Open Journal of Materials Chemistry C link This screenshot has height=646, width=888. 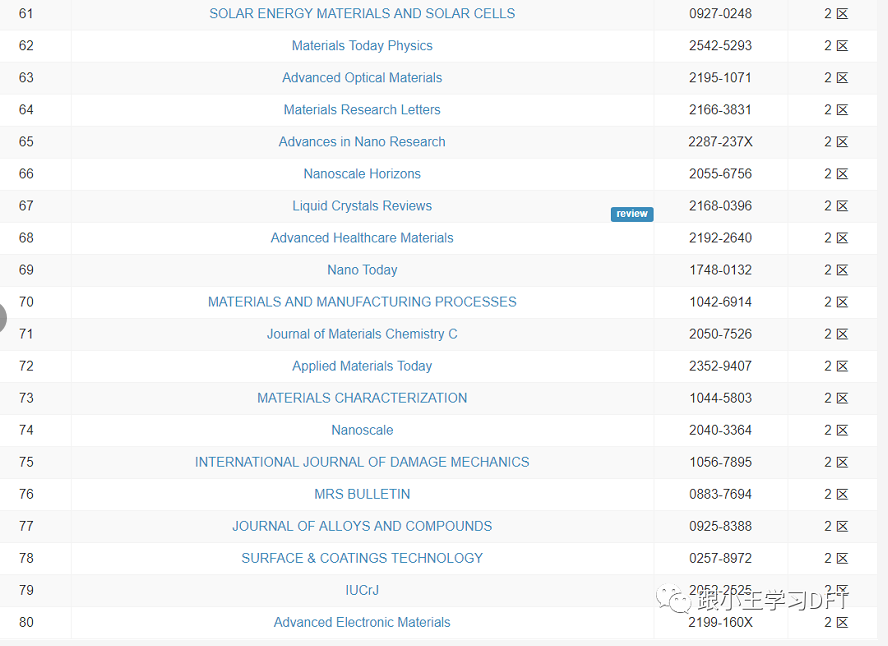[362, 334]
